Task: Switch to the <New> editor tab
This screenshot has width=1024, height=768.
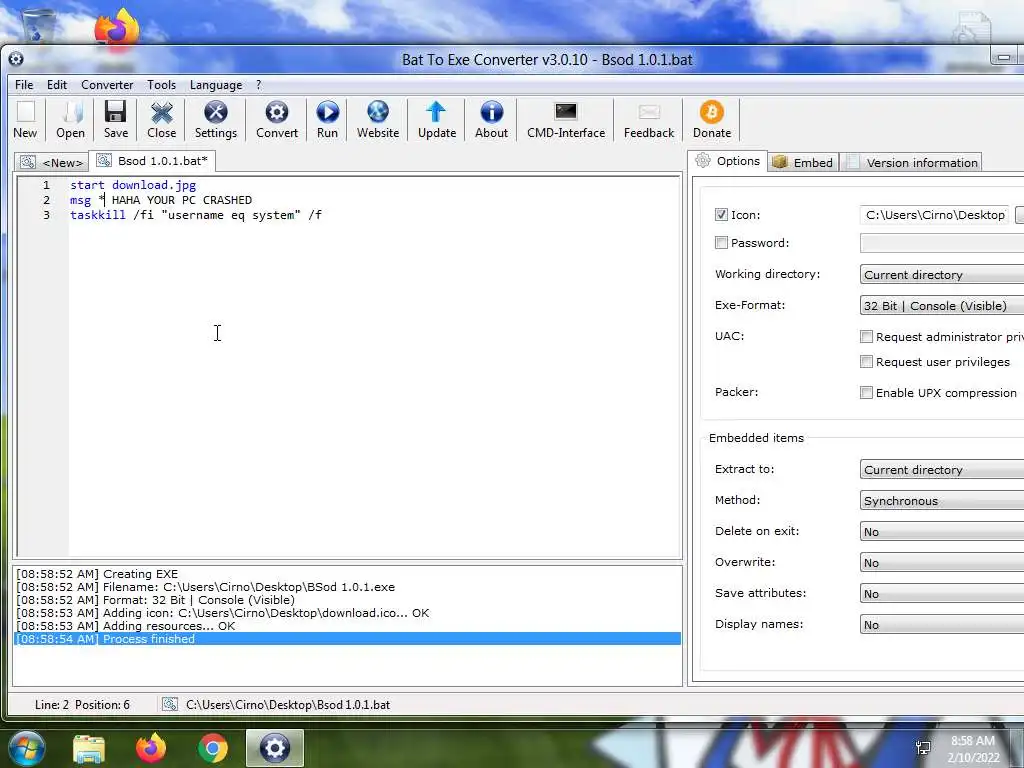Action: tap(52, 163)
